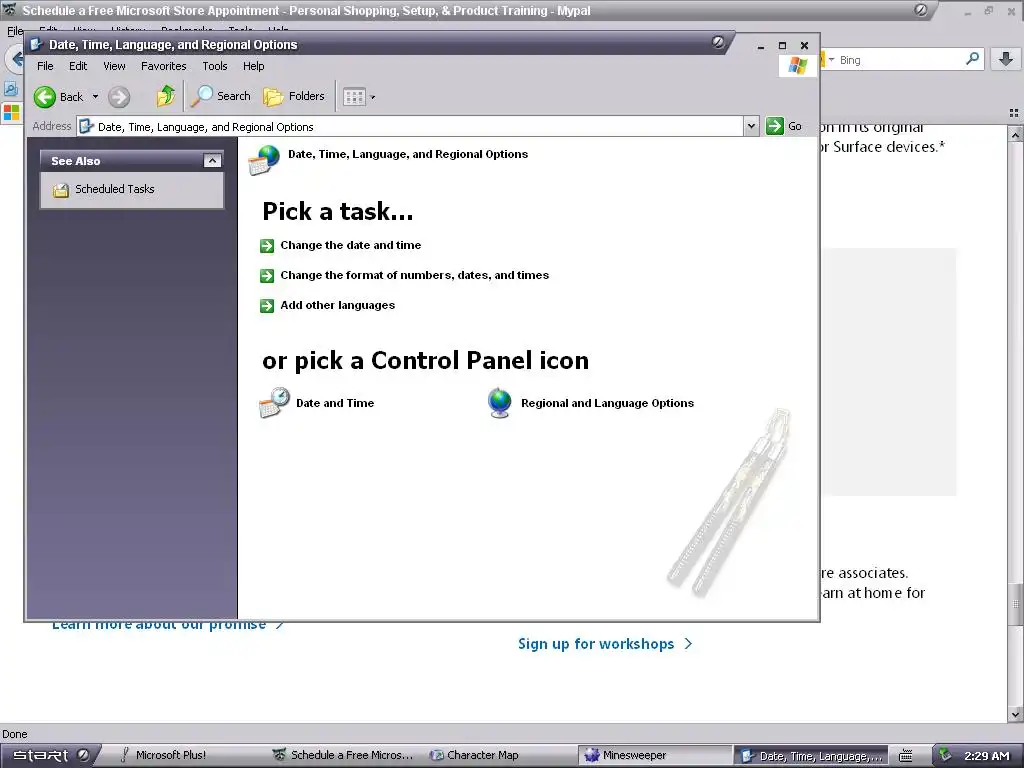Open the Help menu in Control Panel
Viewport: 1024px width, 768px height.
pos(253,66)
